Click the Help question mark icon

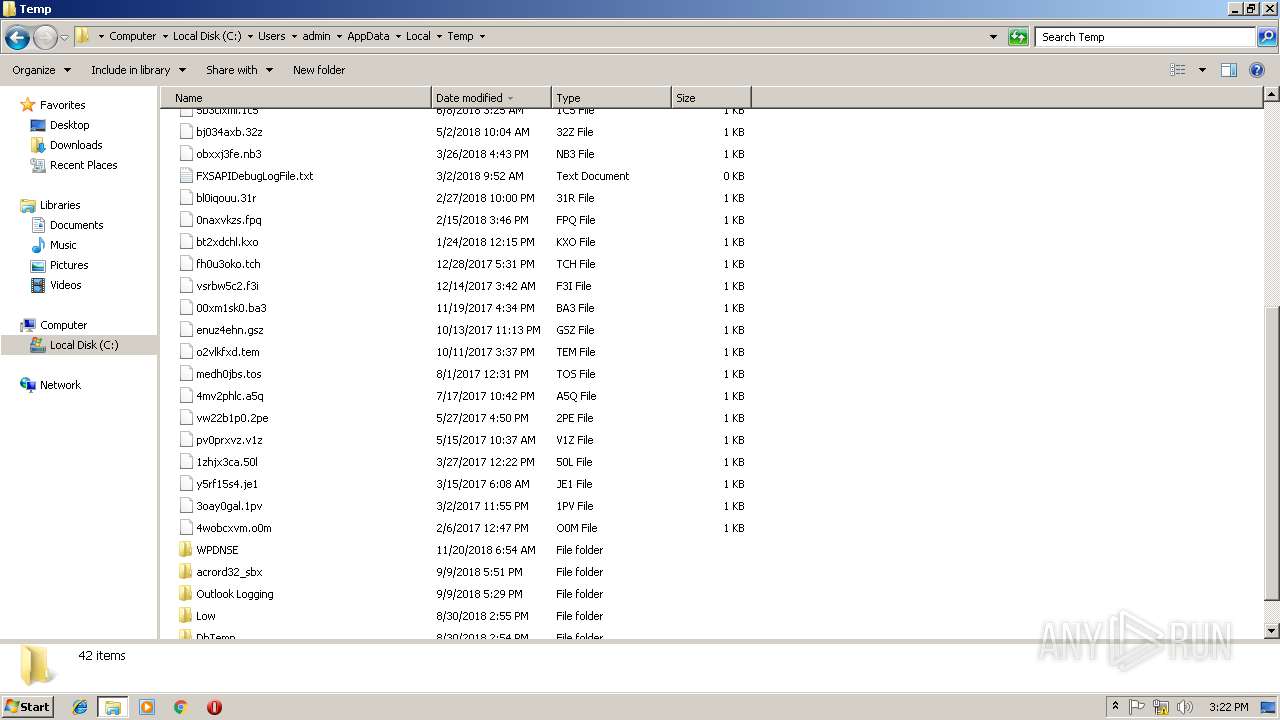(x=1257, y=70)
